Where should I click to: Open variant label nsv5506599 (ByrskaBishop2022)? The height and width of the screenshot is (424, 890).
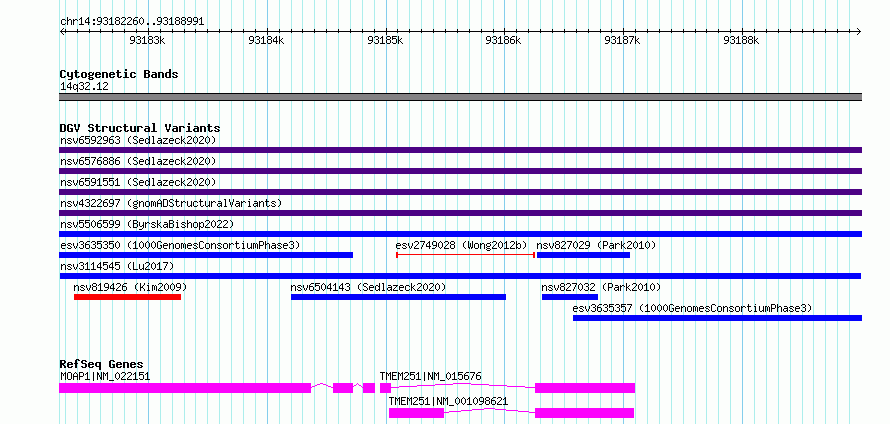coord(146,224)
